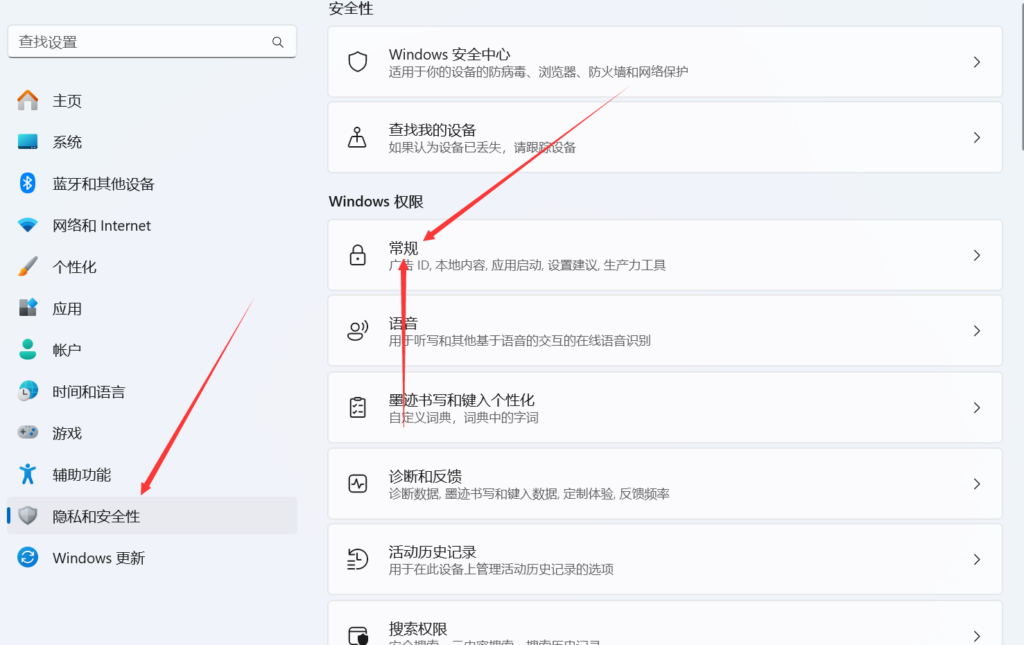Click the Windows Security shield icon

[x=357, y=62]
